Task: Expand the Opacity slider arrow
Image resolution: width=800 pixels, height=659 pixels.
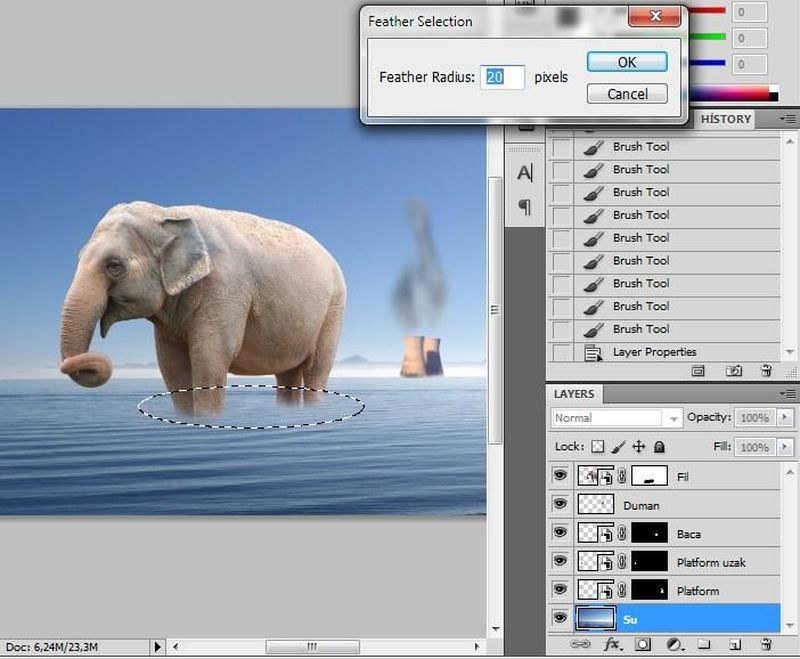Action: (x=785, y=417)
